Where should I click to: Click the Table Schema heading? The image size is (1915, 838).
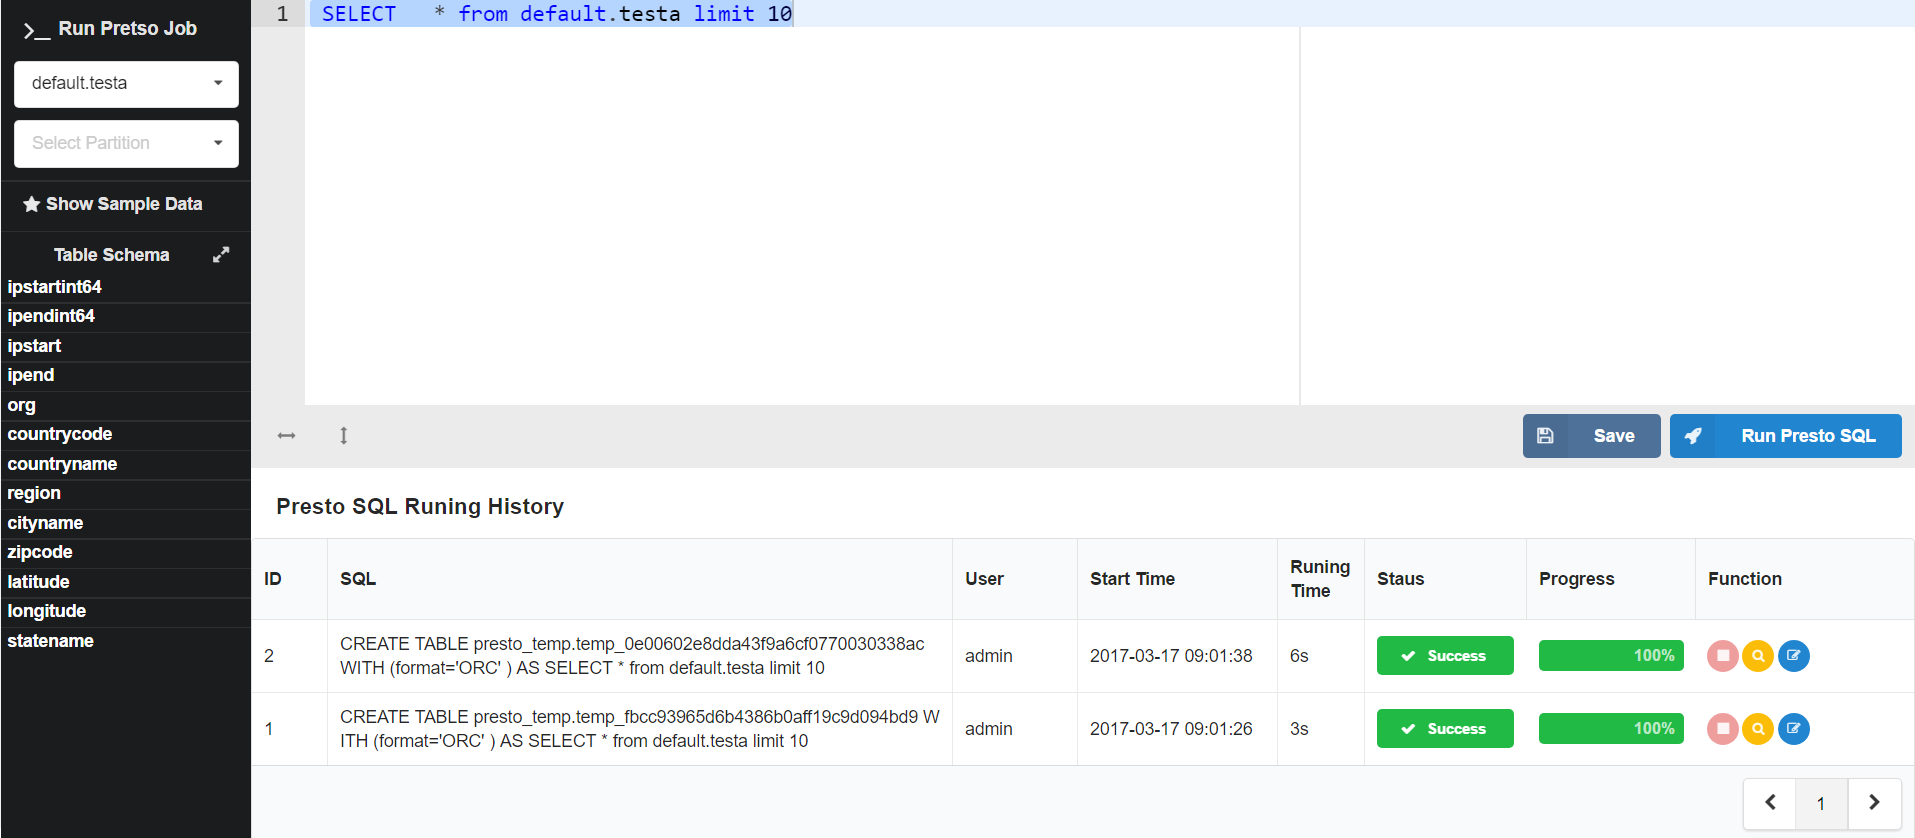tap(111, 255)
